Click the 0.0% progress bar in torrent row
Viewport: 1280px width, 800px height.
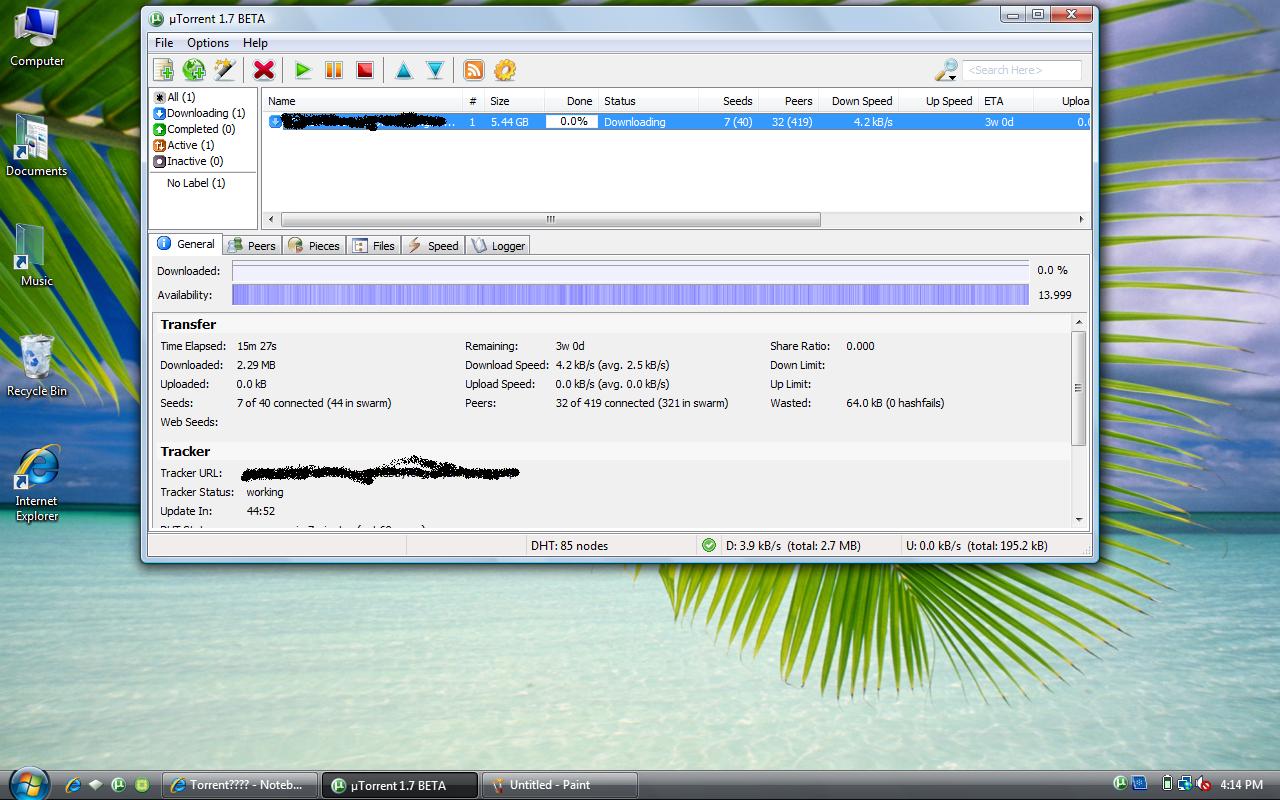(x=572, y=122)
